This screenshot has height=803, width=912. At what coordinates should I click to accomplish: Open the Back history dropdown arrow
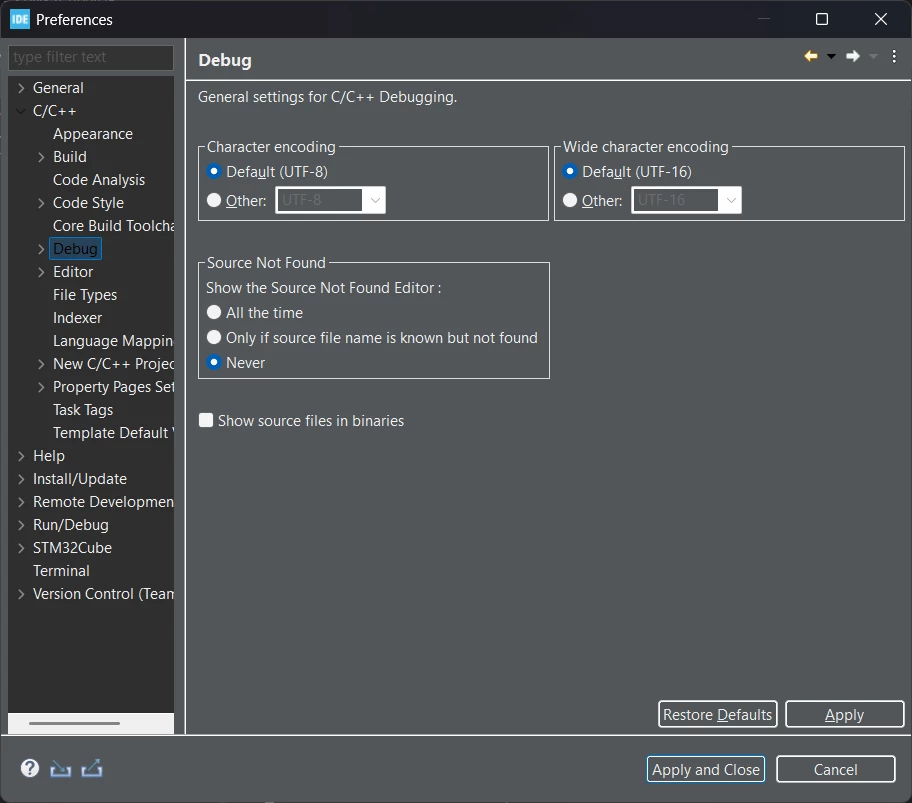coord(831,56)
